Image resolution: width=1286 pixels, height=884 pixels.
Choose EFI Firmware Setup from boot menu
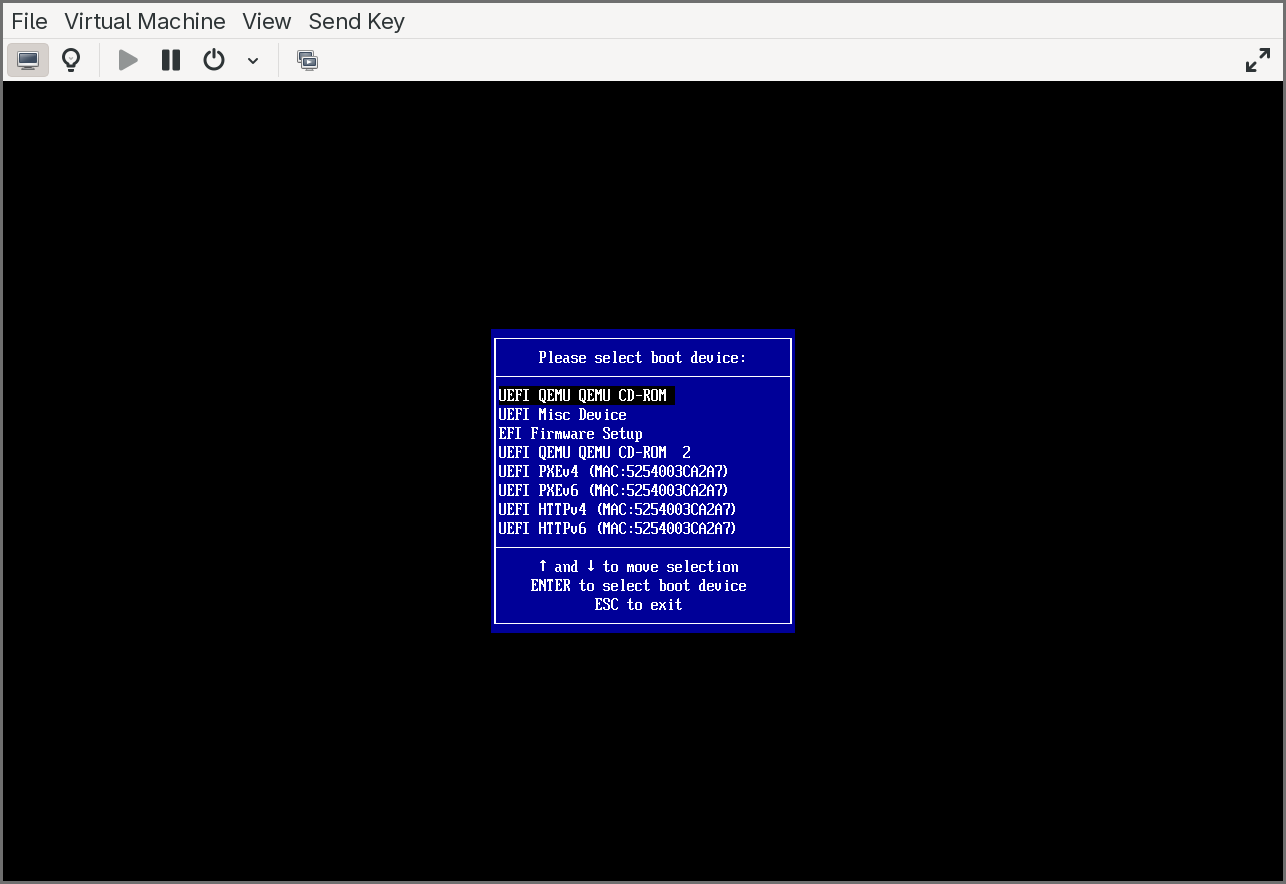pos(570,433)
